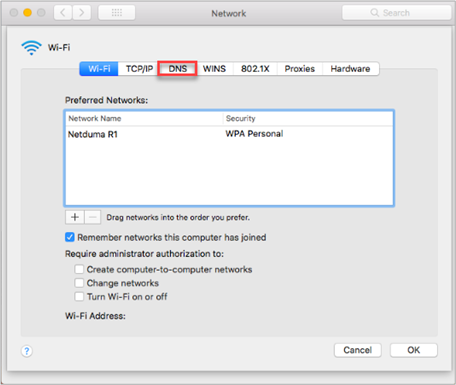456x385 pixels.
Task: Click the Security column header
Action: coord(308,118)
